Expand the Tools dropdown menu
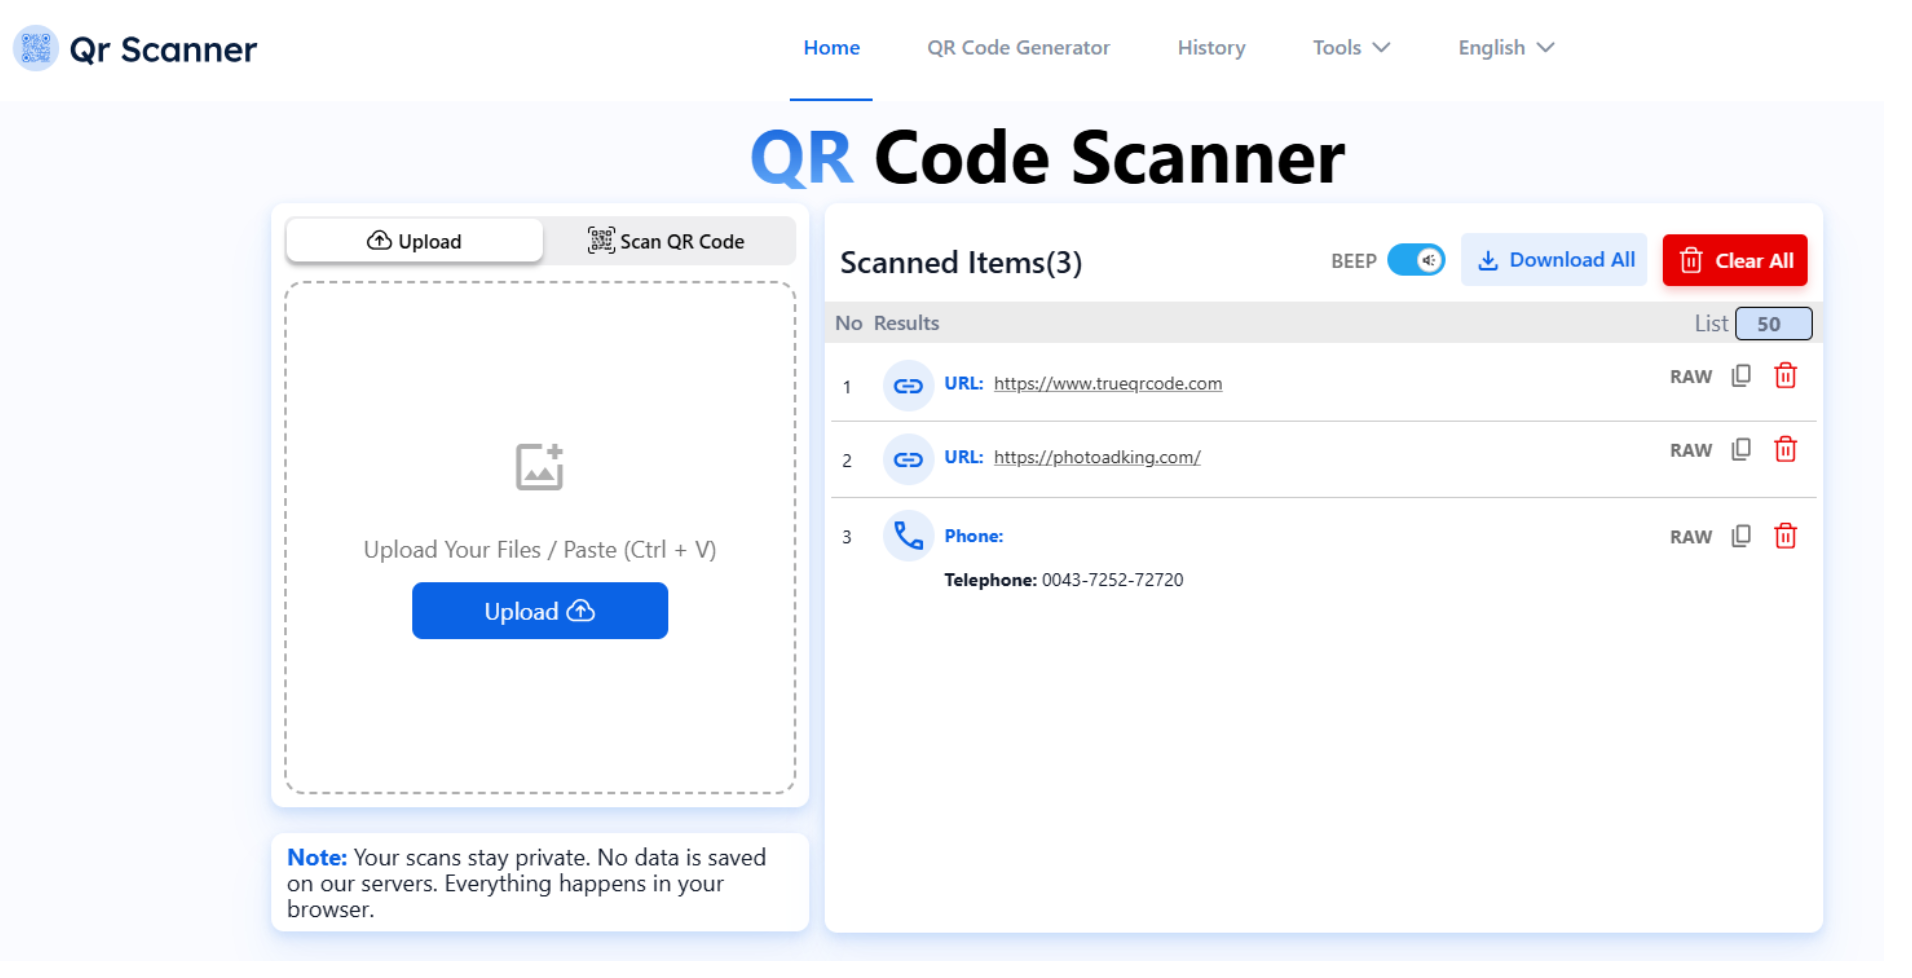Image resolution: width=1912 pixels, height=978 pixels. click(1350, 48)
